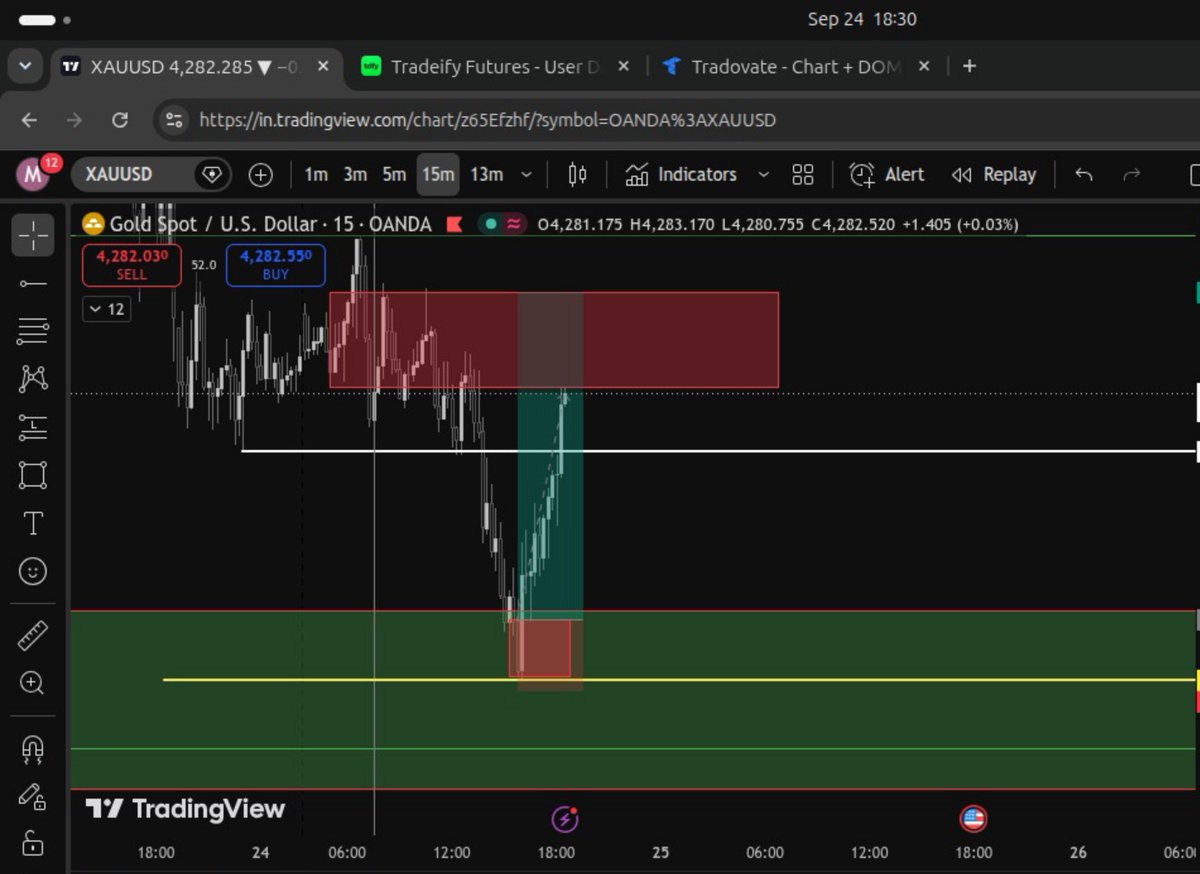Go forward in browser history
Viewport: 1200px width, 874px height.
coord(74,120)
